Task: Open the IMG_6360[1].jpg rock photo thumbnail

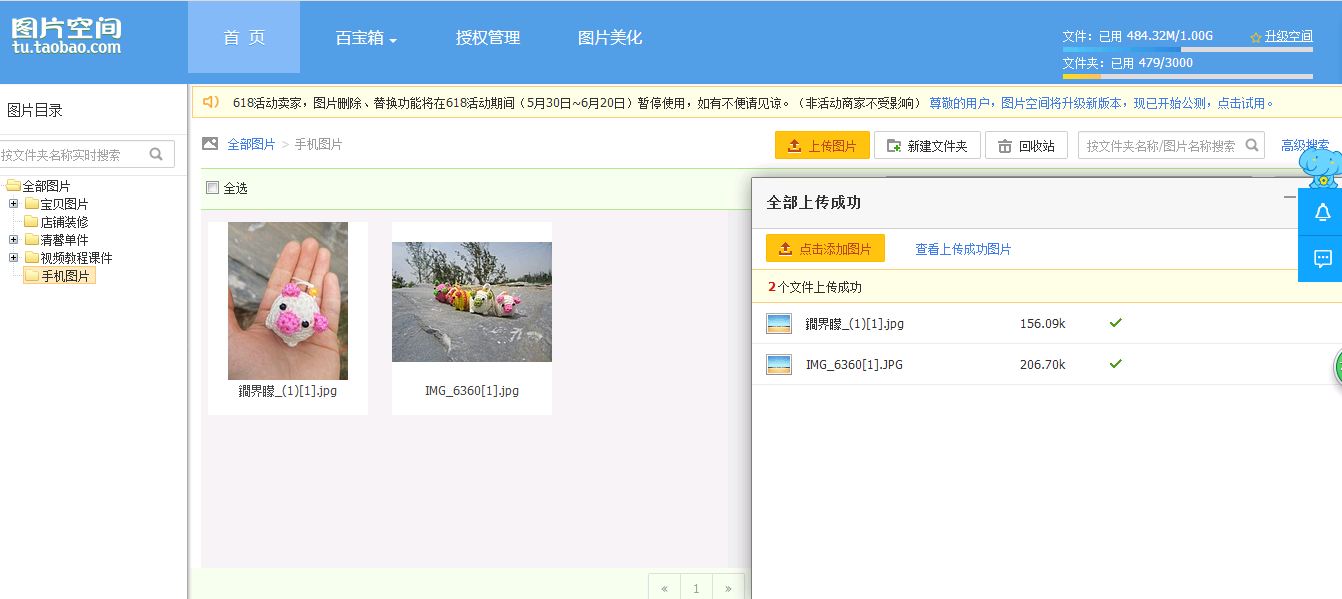Action: click(471, 302)
